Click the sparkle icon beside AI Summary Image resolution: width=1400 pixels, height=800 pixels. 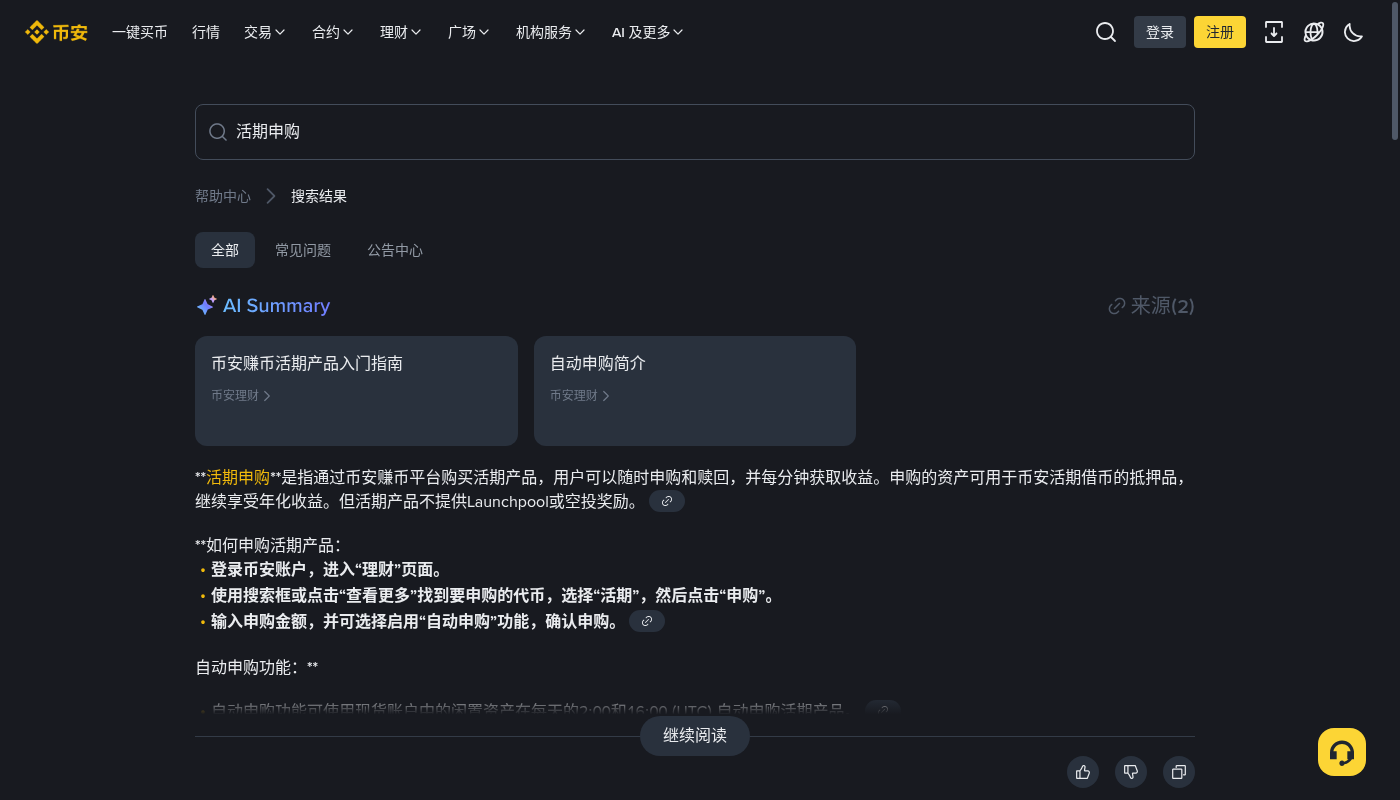point(206,306)
